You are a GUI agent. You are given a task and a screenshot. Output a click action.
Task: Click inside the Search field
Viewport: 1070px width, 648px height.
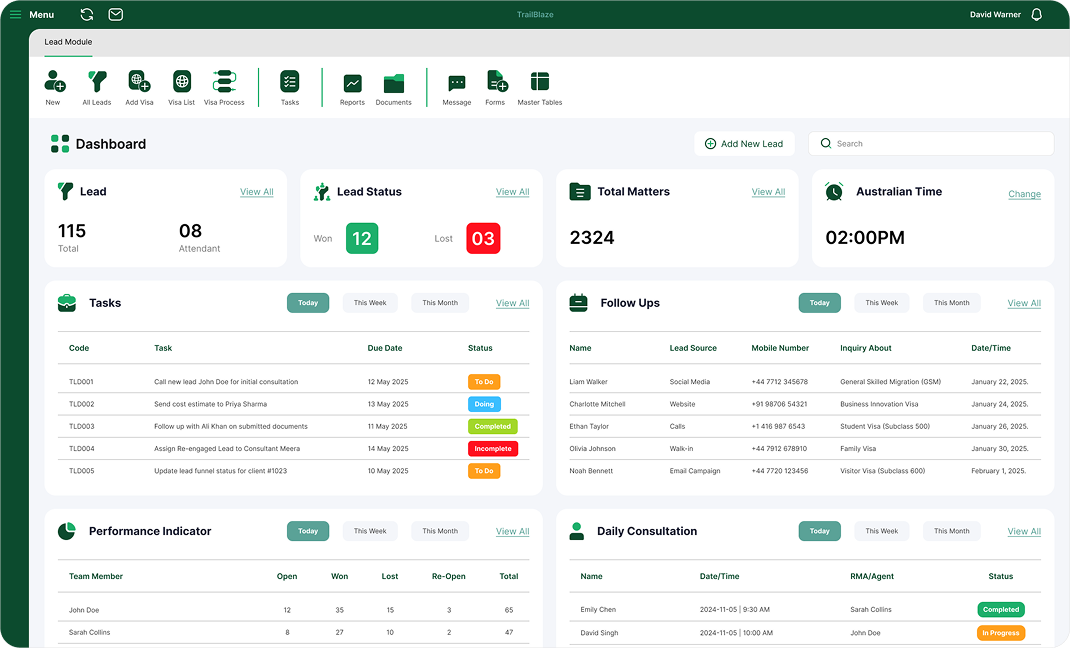930,143
